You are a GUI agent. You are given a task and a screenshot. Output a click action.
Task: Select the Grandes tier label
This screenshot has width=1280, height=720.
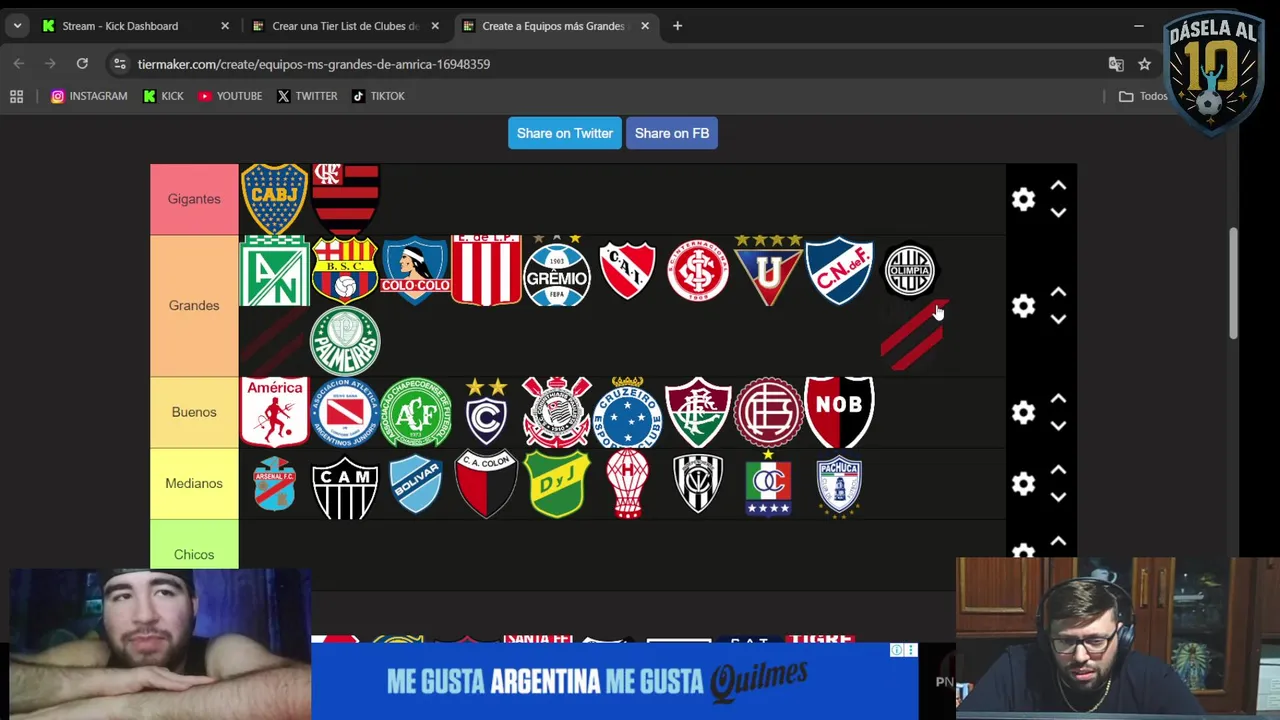coord(194,305)
